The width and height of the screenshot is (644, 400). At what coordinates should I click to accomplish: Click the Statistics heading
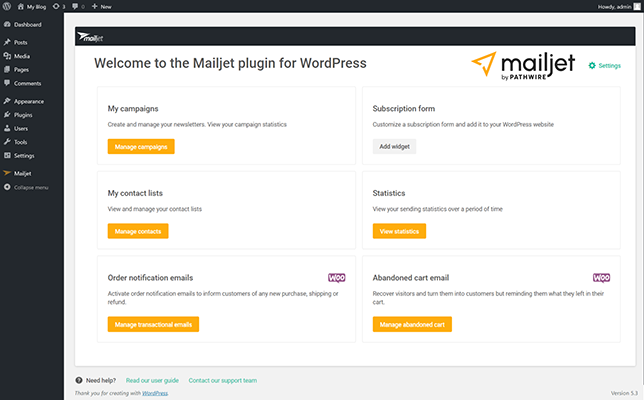tap(389, 193)
